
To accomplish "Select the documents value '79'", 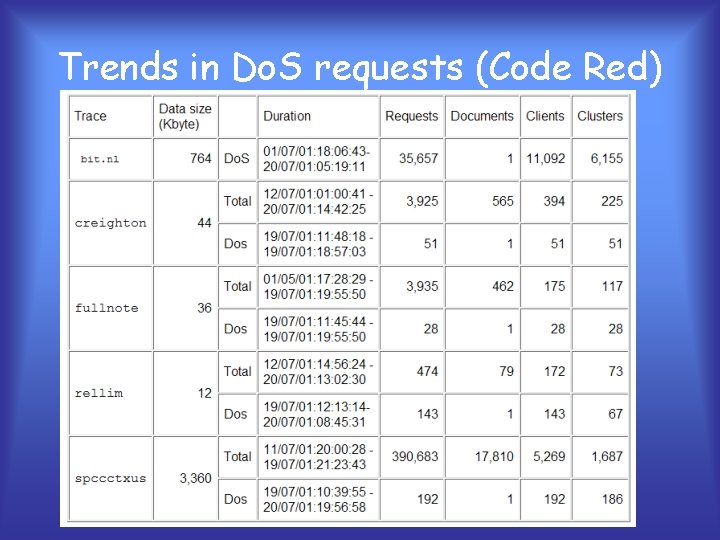I will (506, 371).
